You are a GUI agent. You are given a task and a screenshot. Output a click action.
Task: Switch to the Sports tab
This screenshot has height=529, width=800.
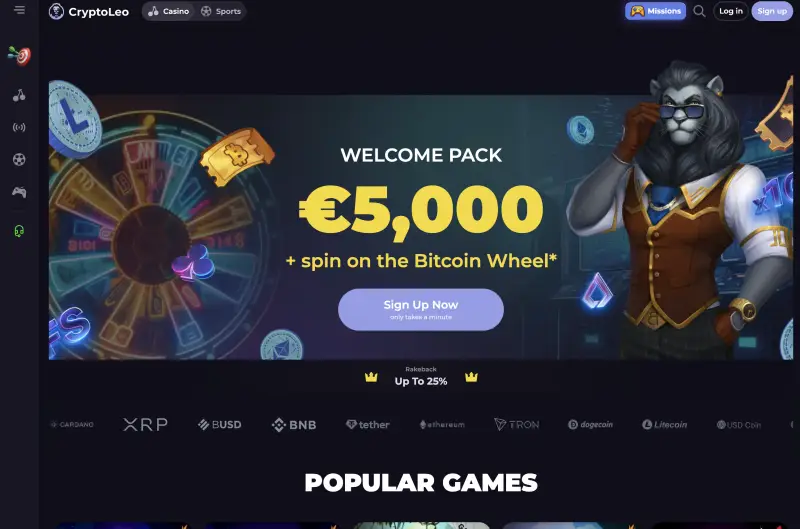(x=221, y=11)
